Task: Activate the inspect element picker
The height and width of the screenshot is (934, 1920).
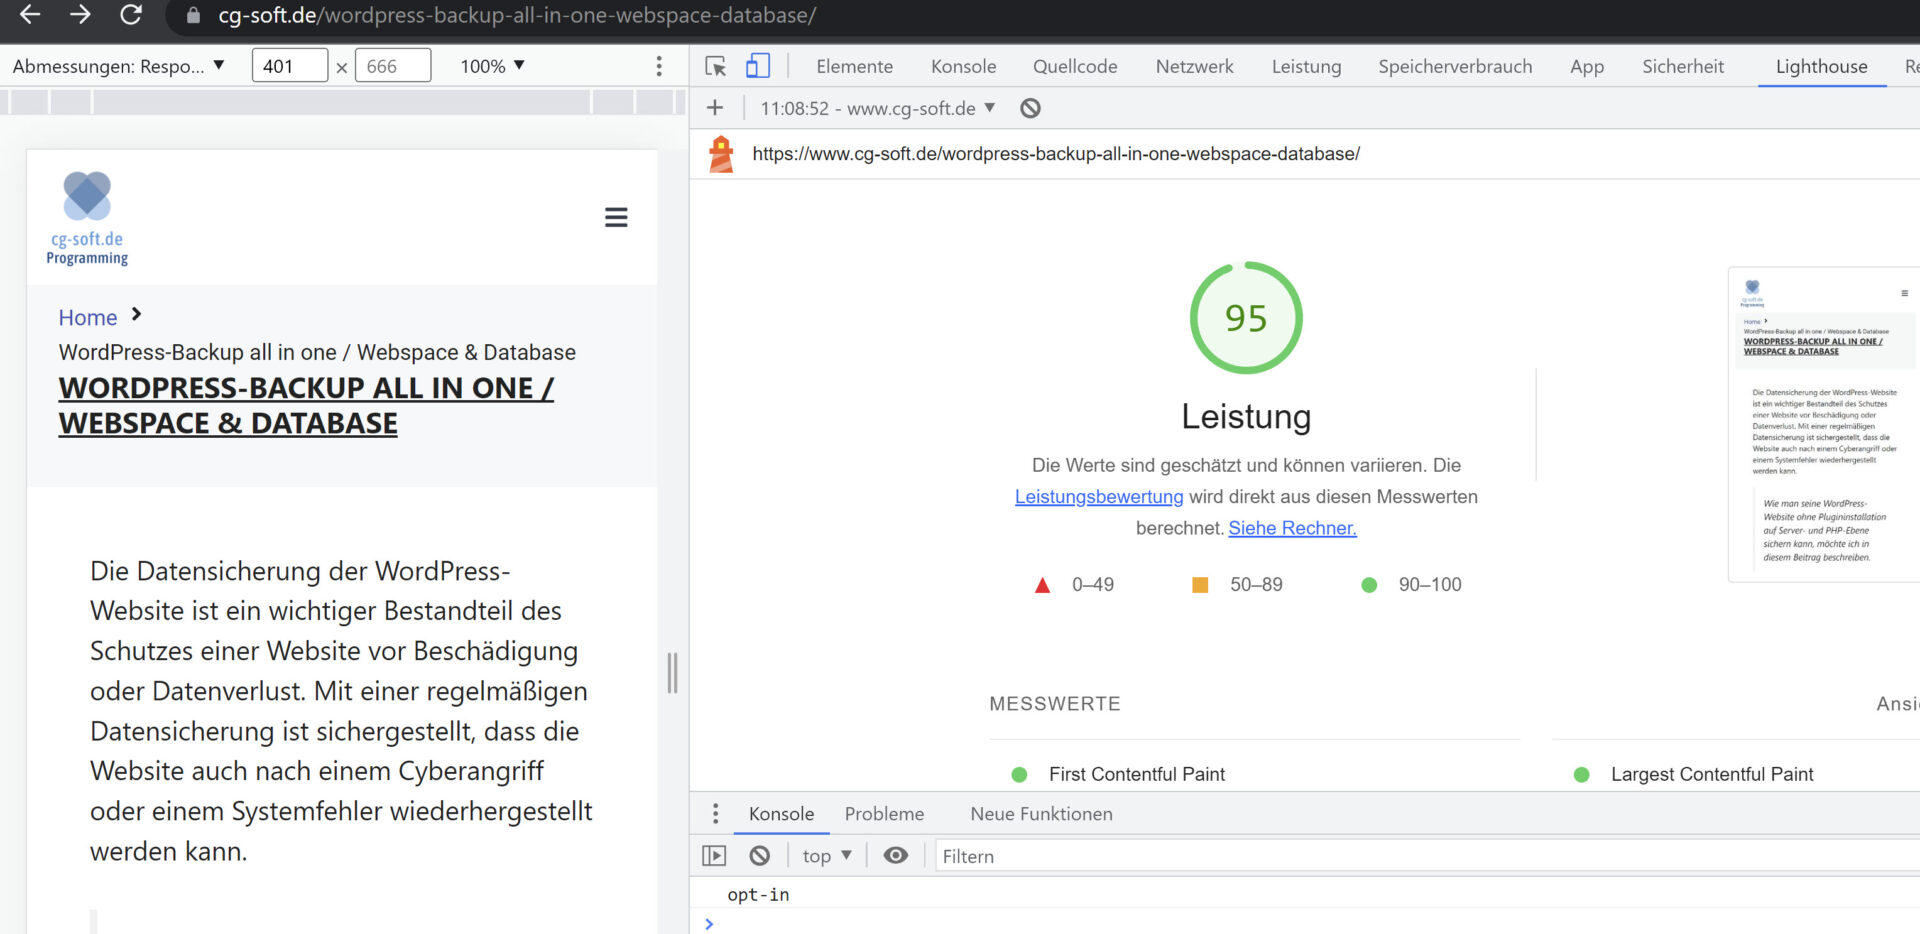Action: (716, 66)
